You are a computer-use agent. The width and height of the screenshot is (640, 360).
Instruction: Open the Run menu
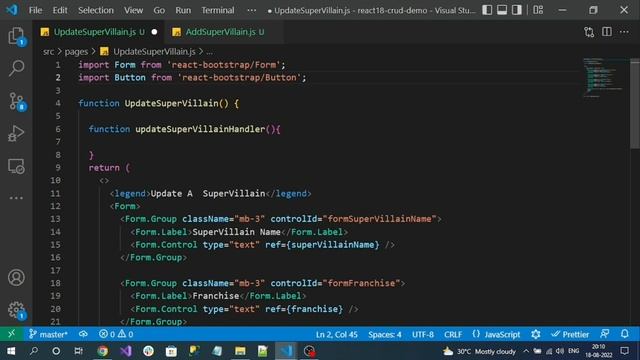183,10
